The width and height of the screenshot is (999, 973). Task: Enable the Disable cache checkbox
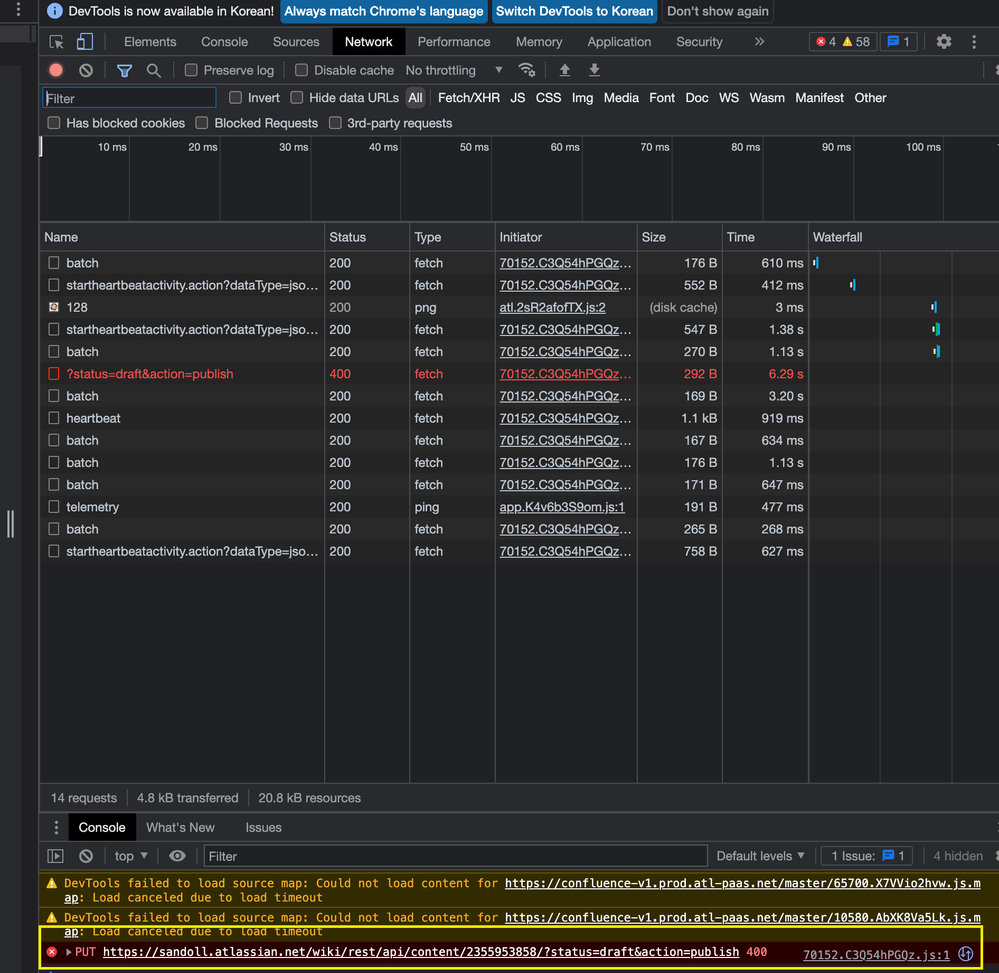pyautogui.click(x=301, y=70)
